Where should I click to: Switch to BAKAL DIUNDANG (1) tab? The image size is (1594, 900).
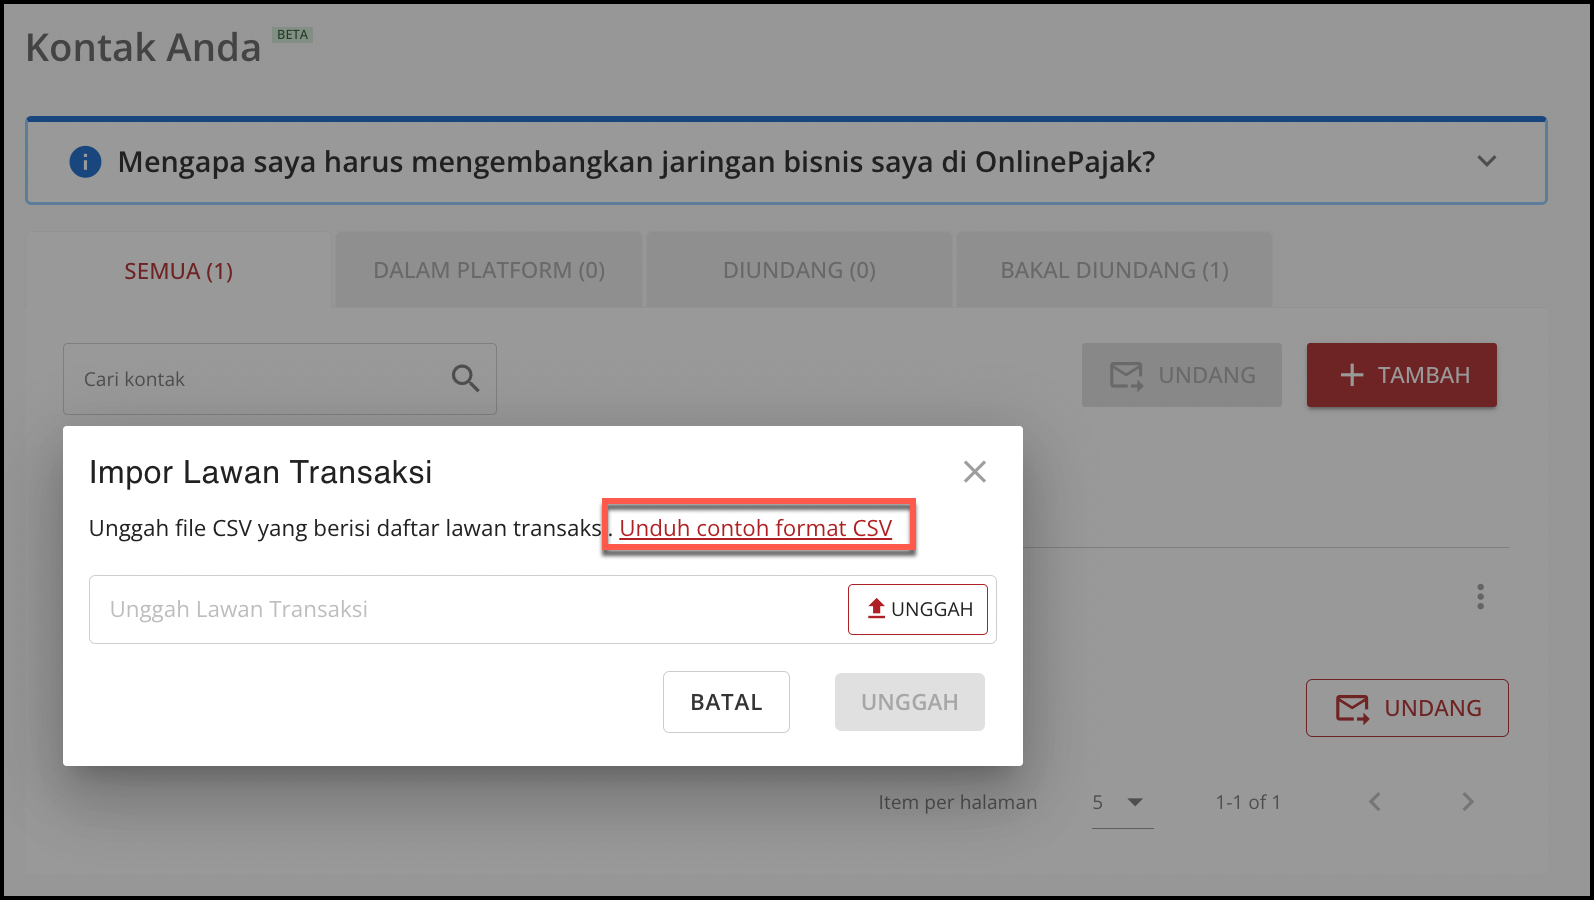pos(1114,271)
